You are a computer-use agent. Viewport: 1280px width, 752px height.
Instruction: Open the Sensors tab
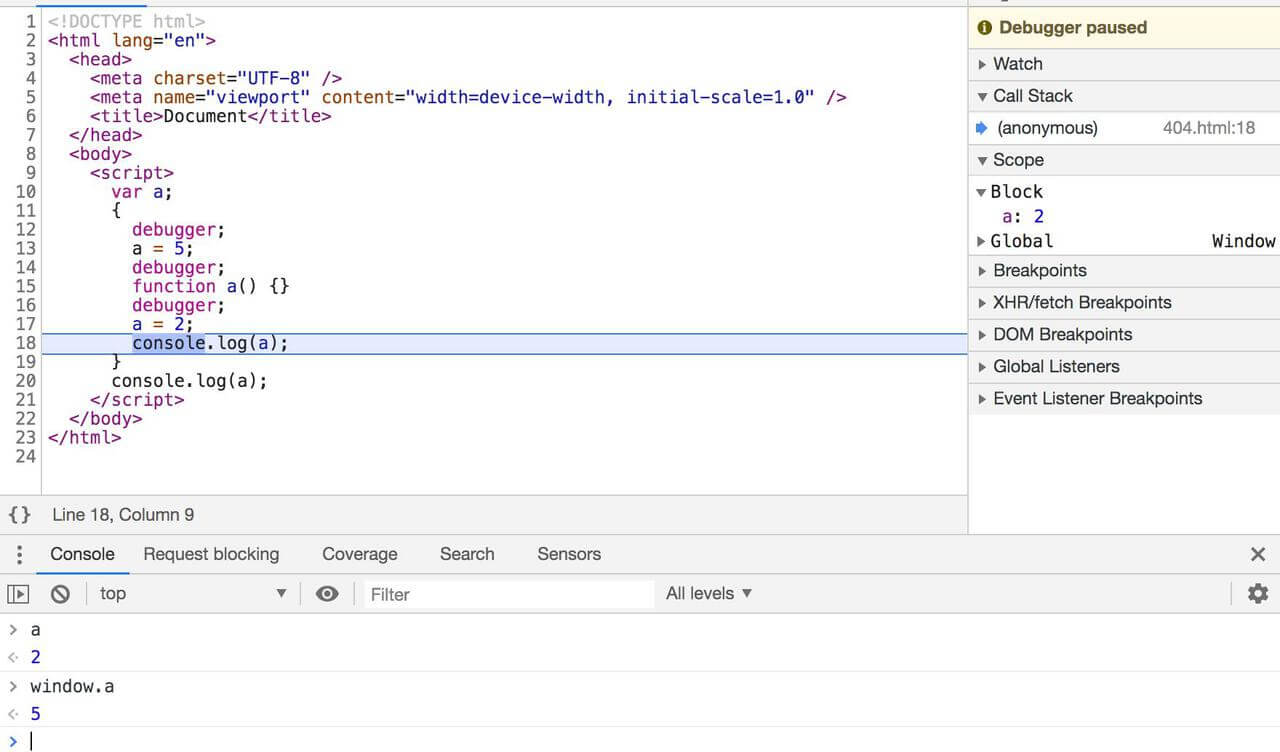tap(568, 554)
